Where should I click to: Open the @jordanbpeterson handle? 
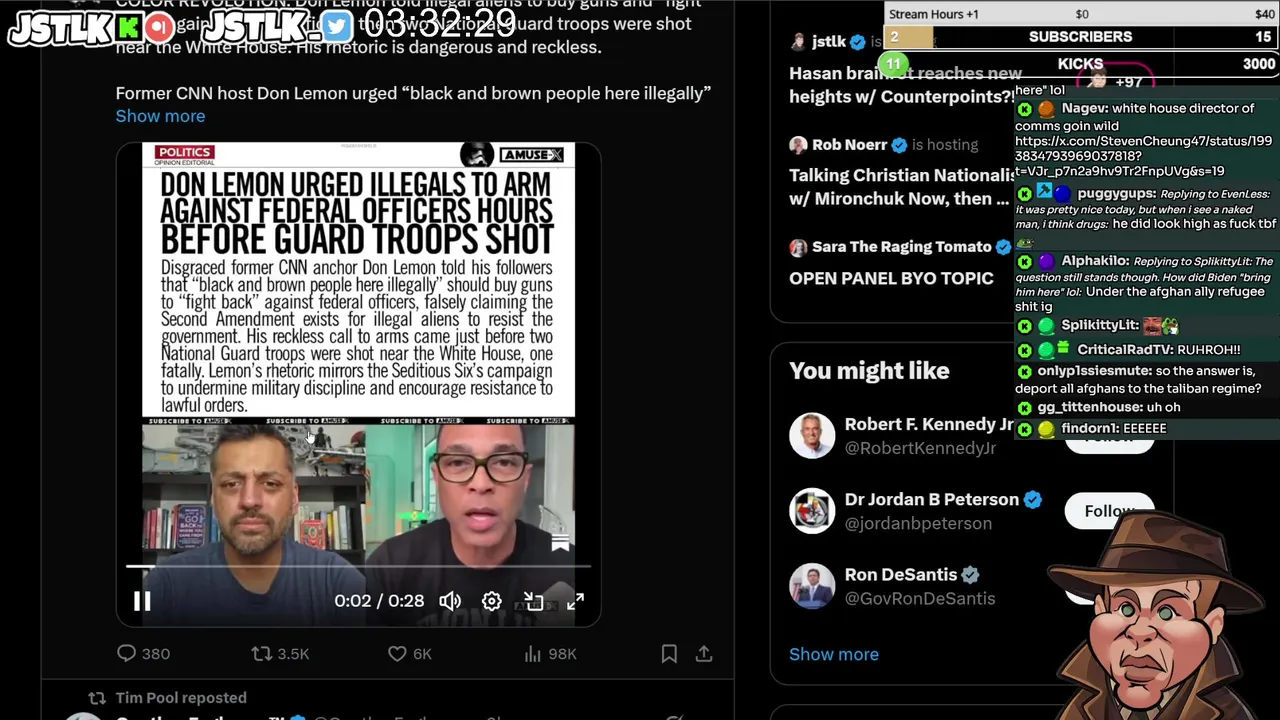click(918, 523)
